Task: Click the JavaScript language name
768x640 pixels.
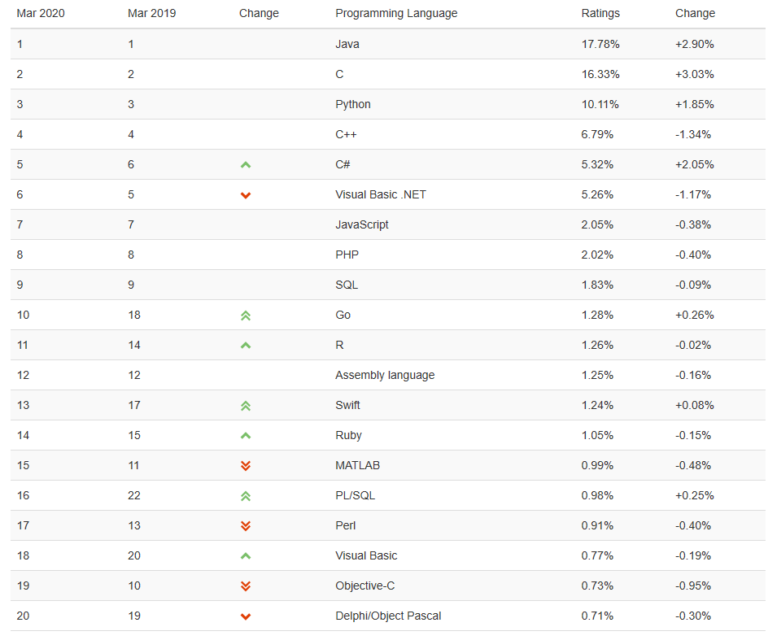Action: pyautogui.click(x=362, y=224)
